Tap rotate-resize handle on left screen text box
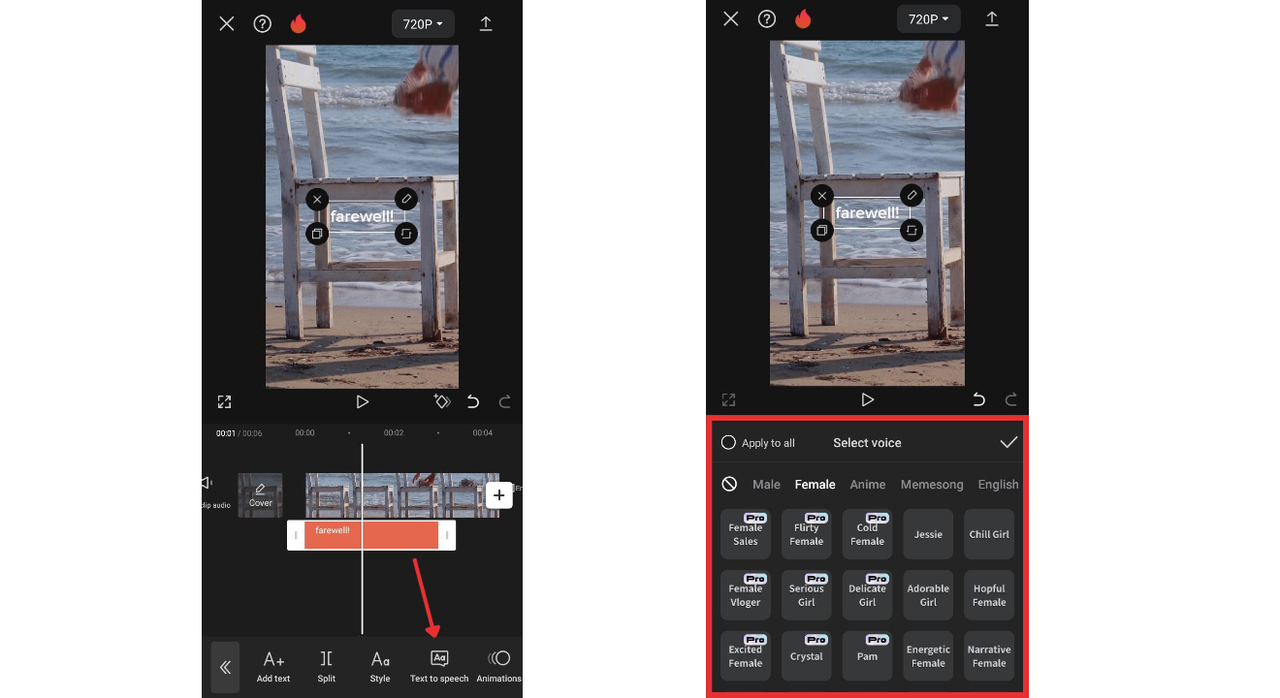This screenshot has height=698, width=1280. 405,234
